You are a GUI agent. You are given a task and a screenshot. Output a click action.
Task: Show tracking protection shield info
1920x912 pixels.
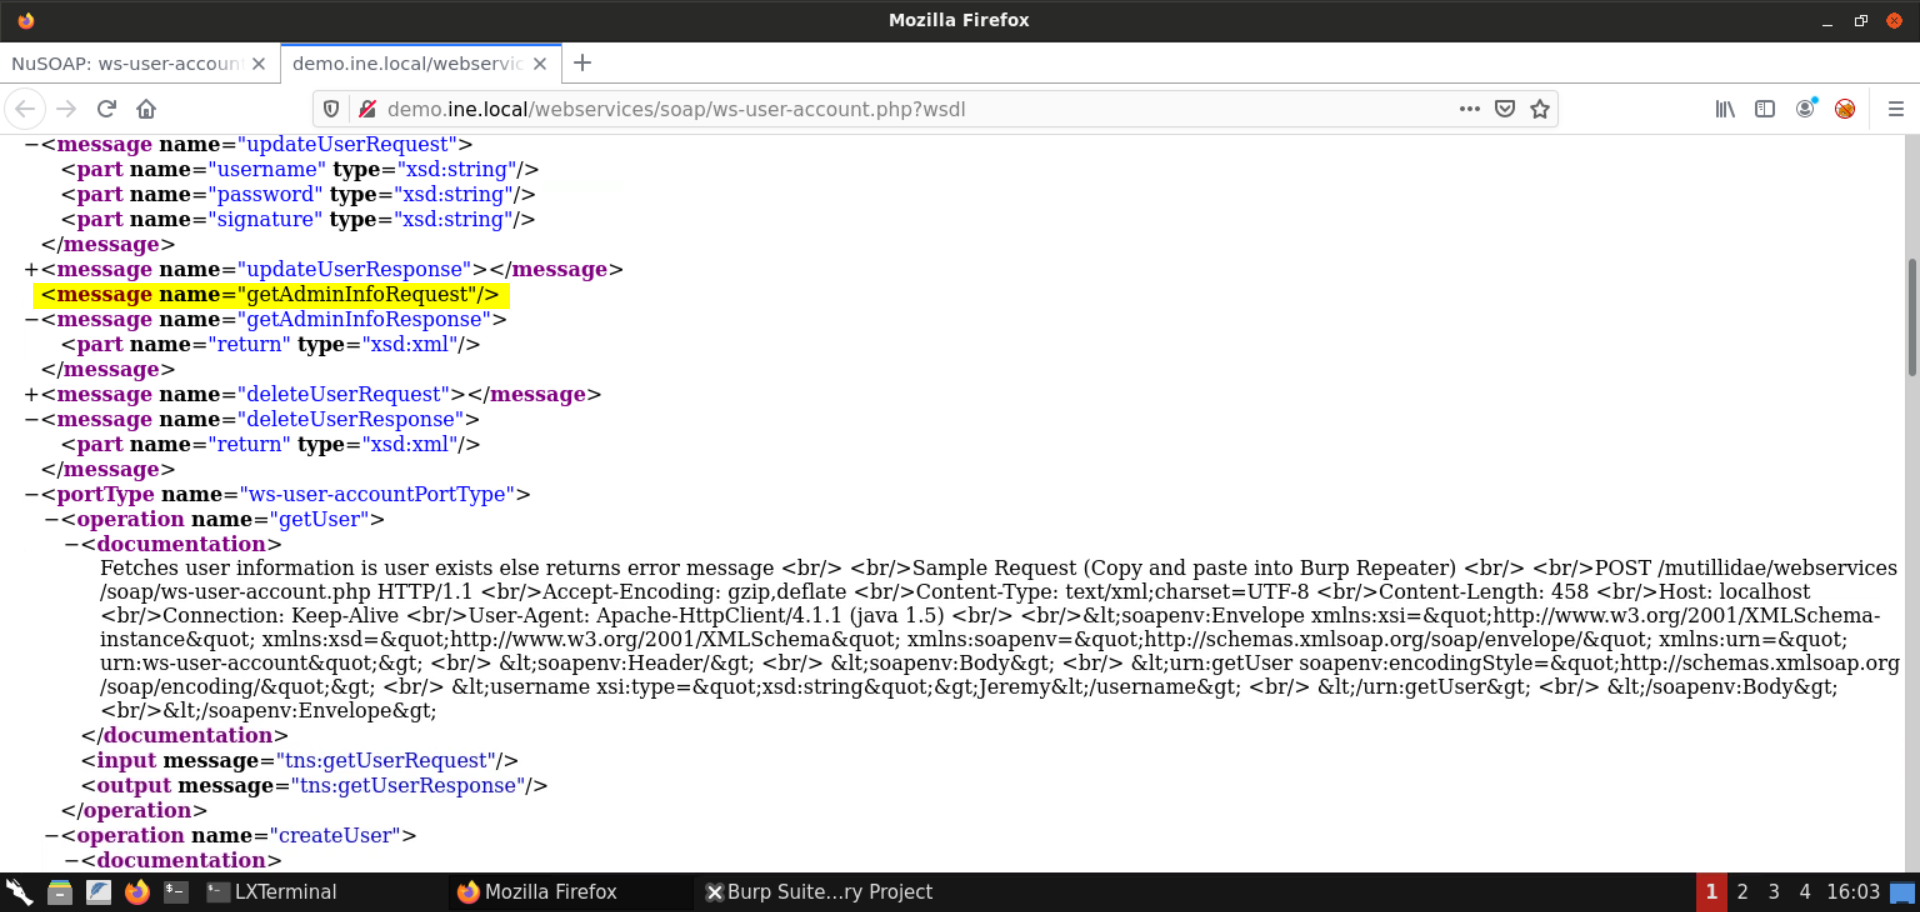point(332,109)
